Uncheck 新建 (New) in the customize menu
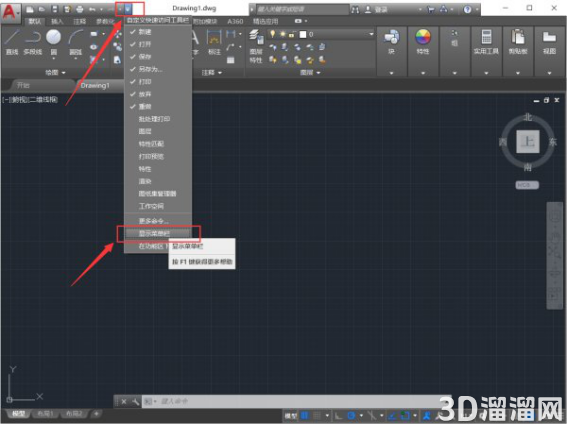This screenshot has width=567, height=425. point(158,32)
